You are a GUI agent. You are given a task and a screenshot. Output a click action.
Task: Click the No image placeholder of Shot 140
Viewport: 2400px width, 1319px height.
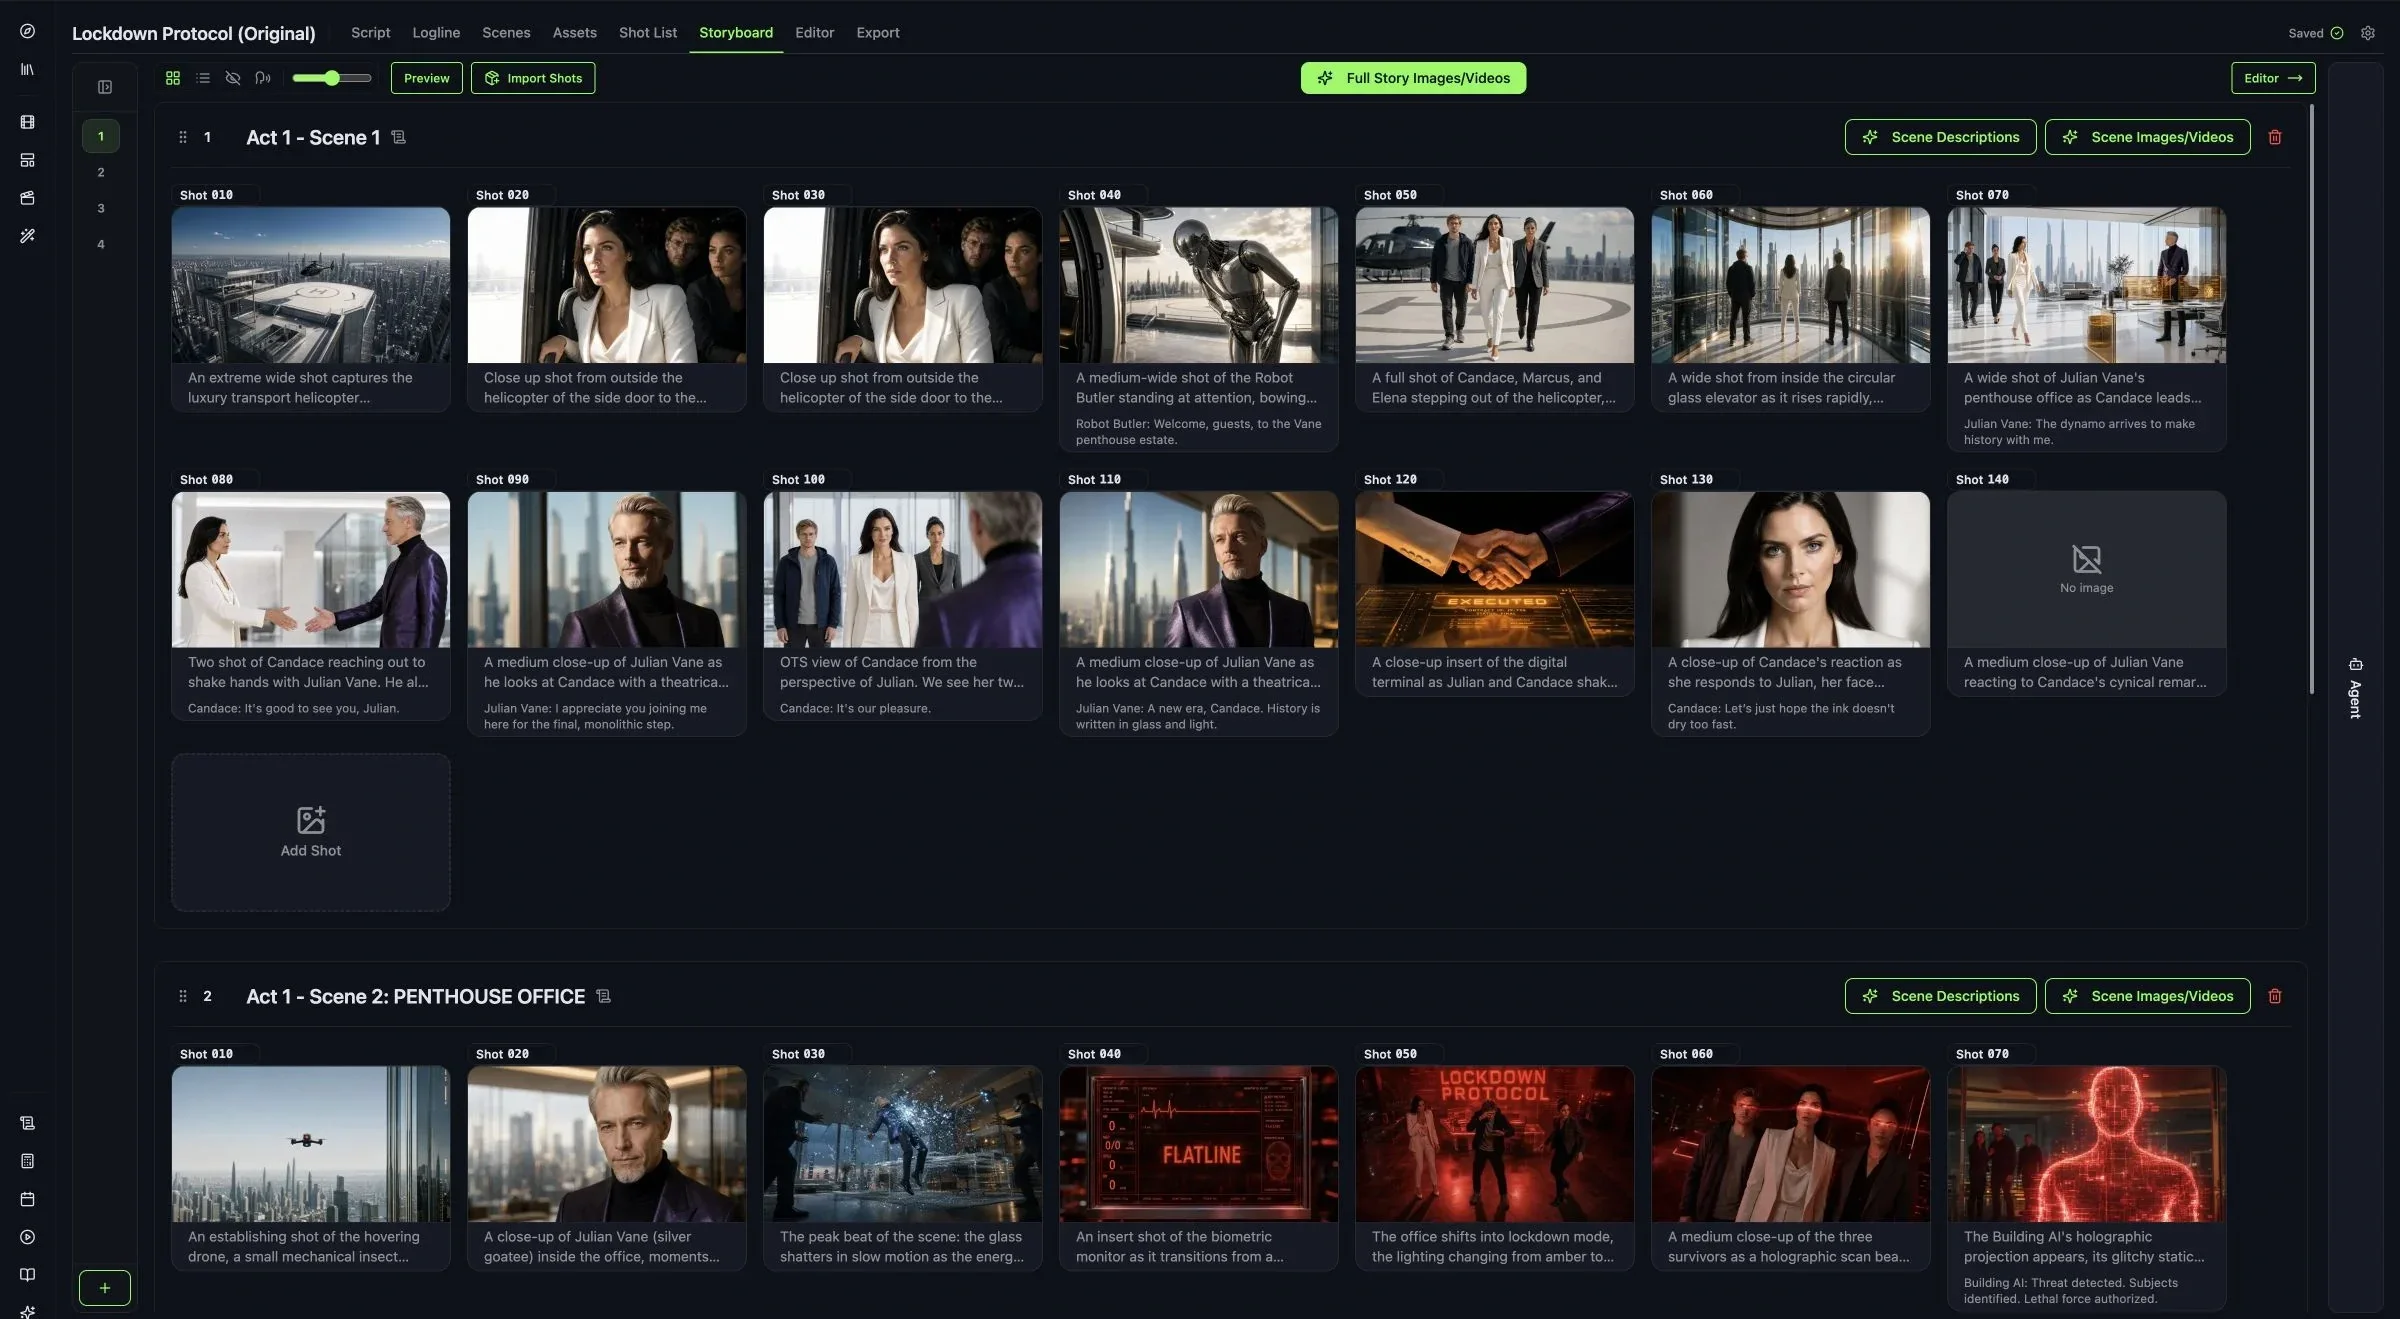2087,569
